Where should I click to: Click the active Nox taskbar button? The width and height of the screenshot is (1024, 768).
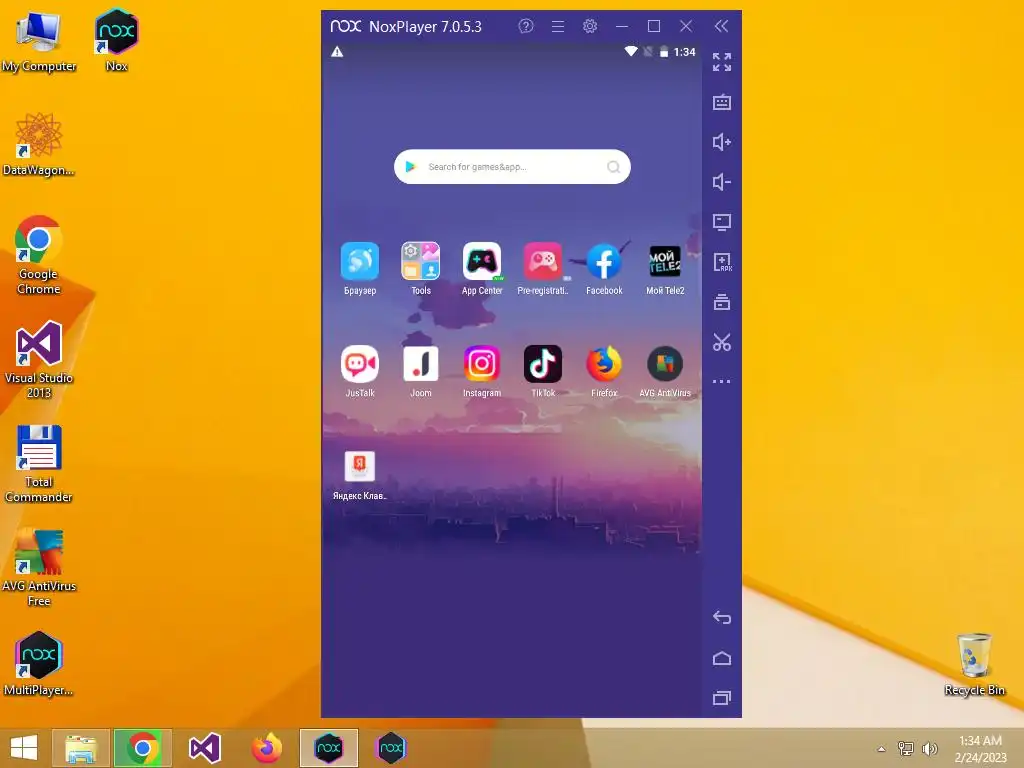[328, 748]
